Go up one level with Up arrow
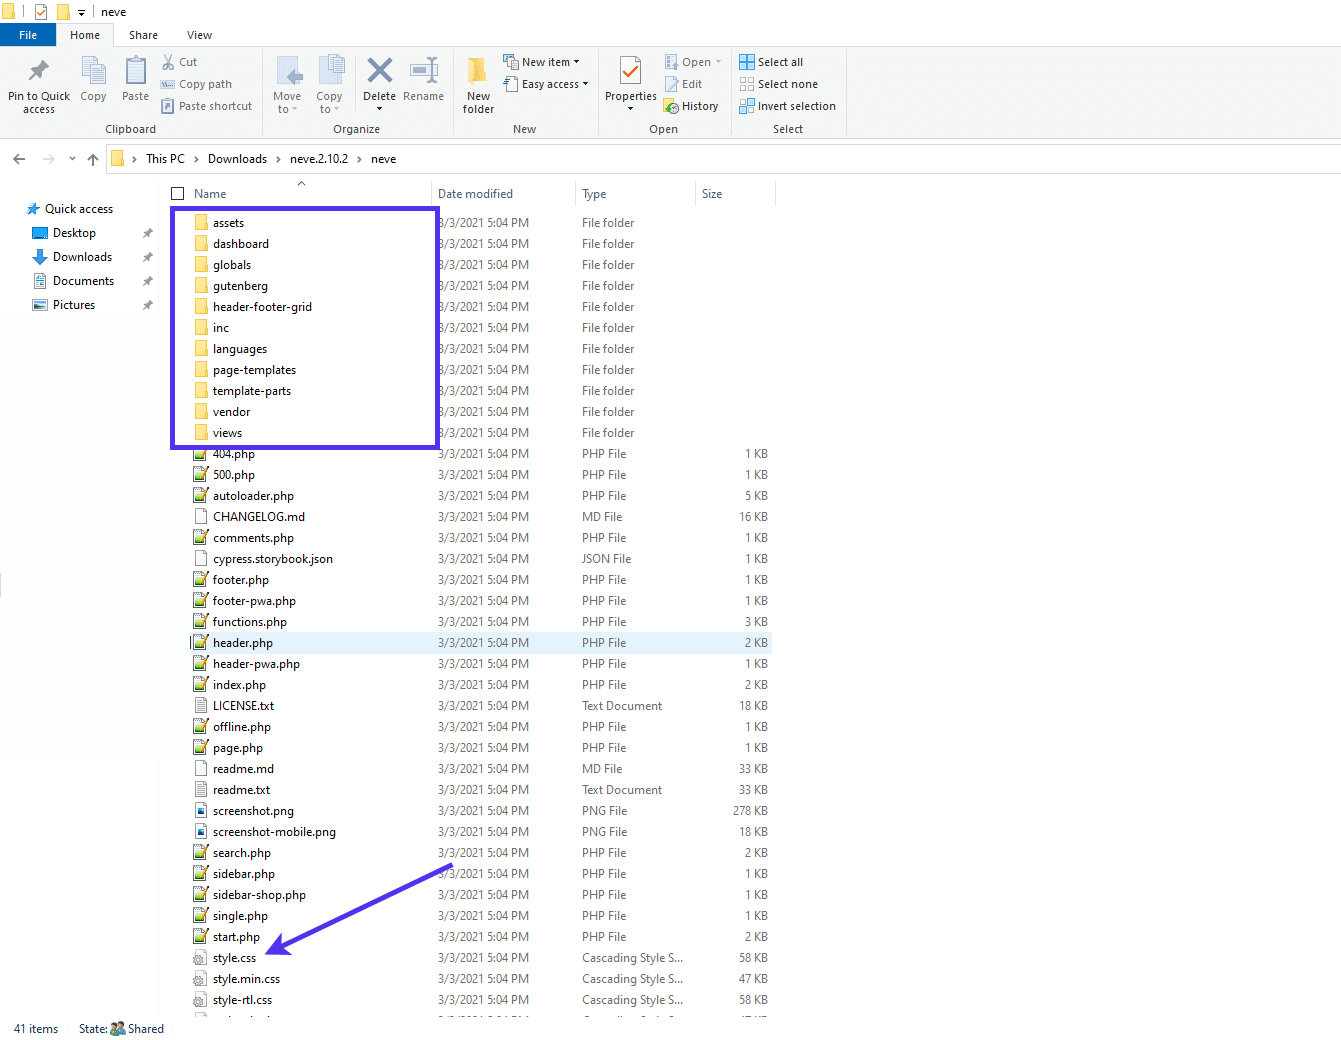This screenshot has height=1040, width=1341. click(93, 159)
